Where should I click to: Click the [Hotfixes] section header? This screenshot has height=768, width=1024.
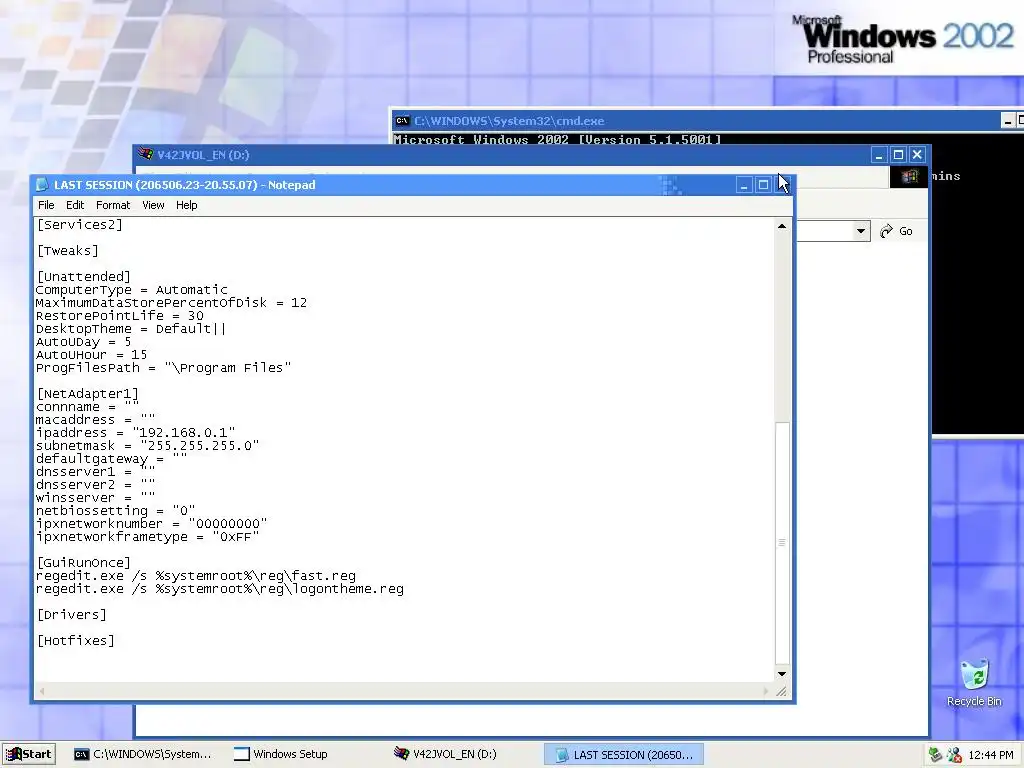click(76, 641)
